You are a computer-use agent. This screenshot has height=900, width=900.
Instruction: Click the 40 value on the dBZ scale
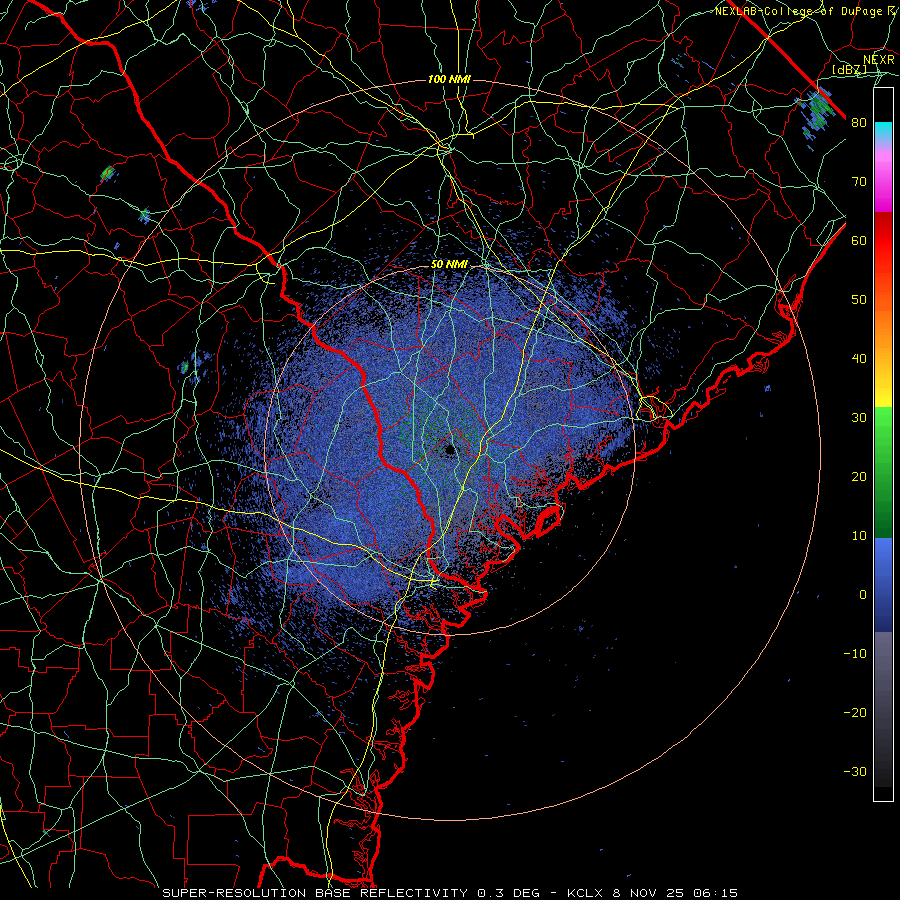coord(859,359)
